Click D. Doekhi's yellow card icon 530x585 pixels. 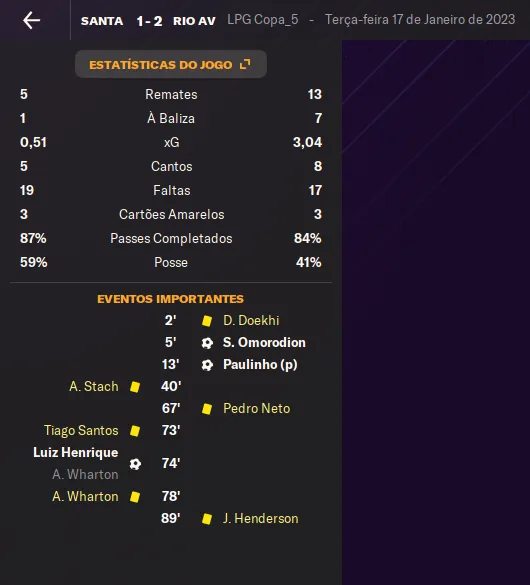pos(207,321)
